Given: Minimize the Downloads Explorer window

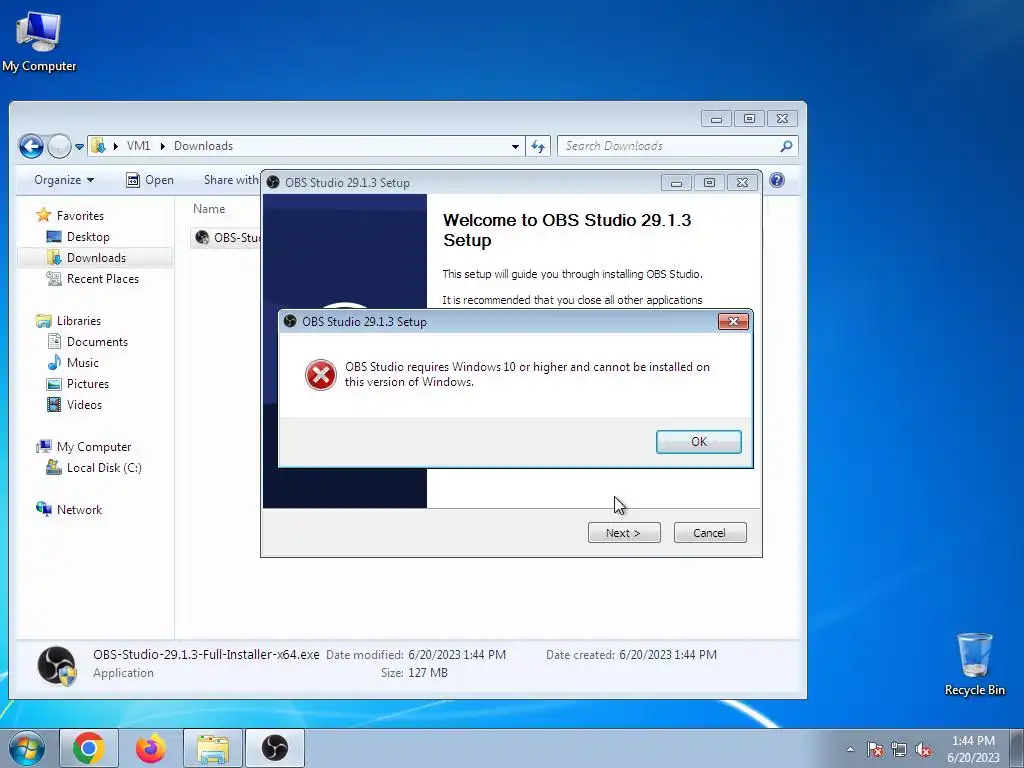Looking at the screenshot, I should pyautogui.click(x=716, y=119).
